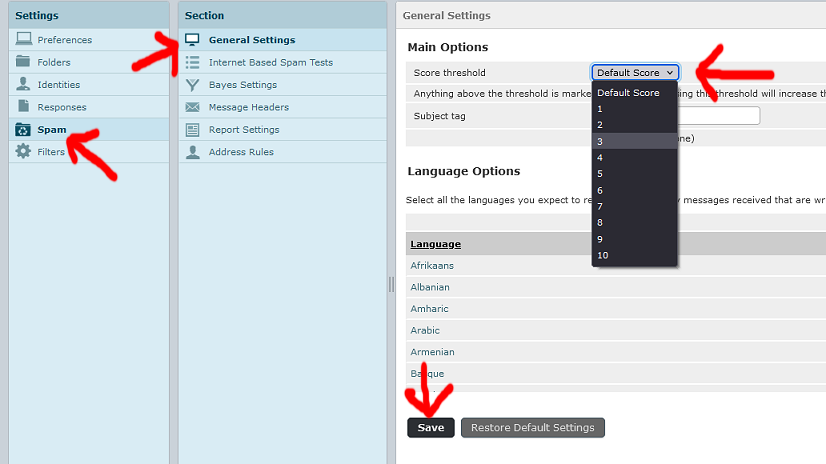Click the Bayes Settings funnel icon
This screenshot has height=464, width=826.
[192, 85]
